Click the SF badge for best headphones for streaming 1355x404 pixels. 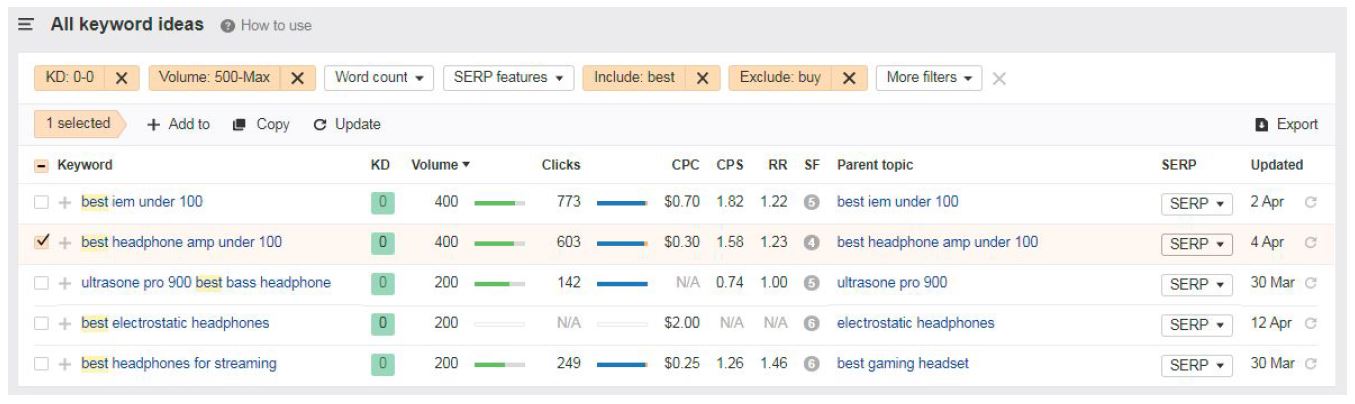pos(812,364)
